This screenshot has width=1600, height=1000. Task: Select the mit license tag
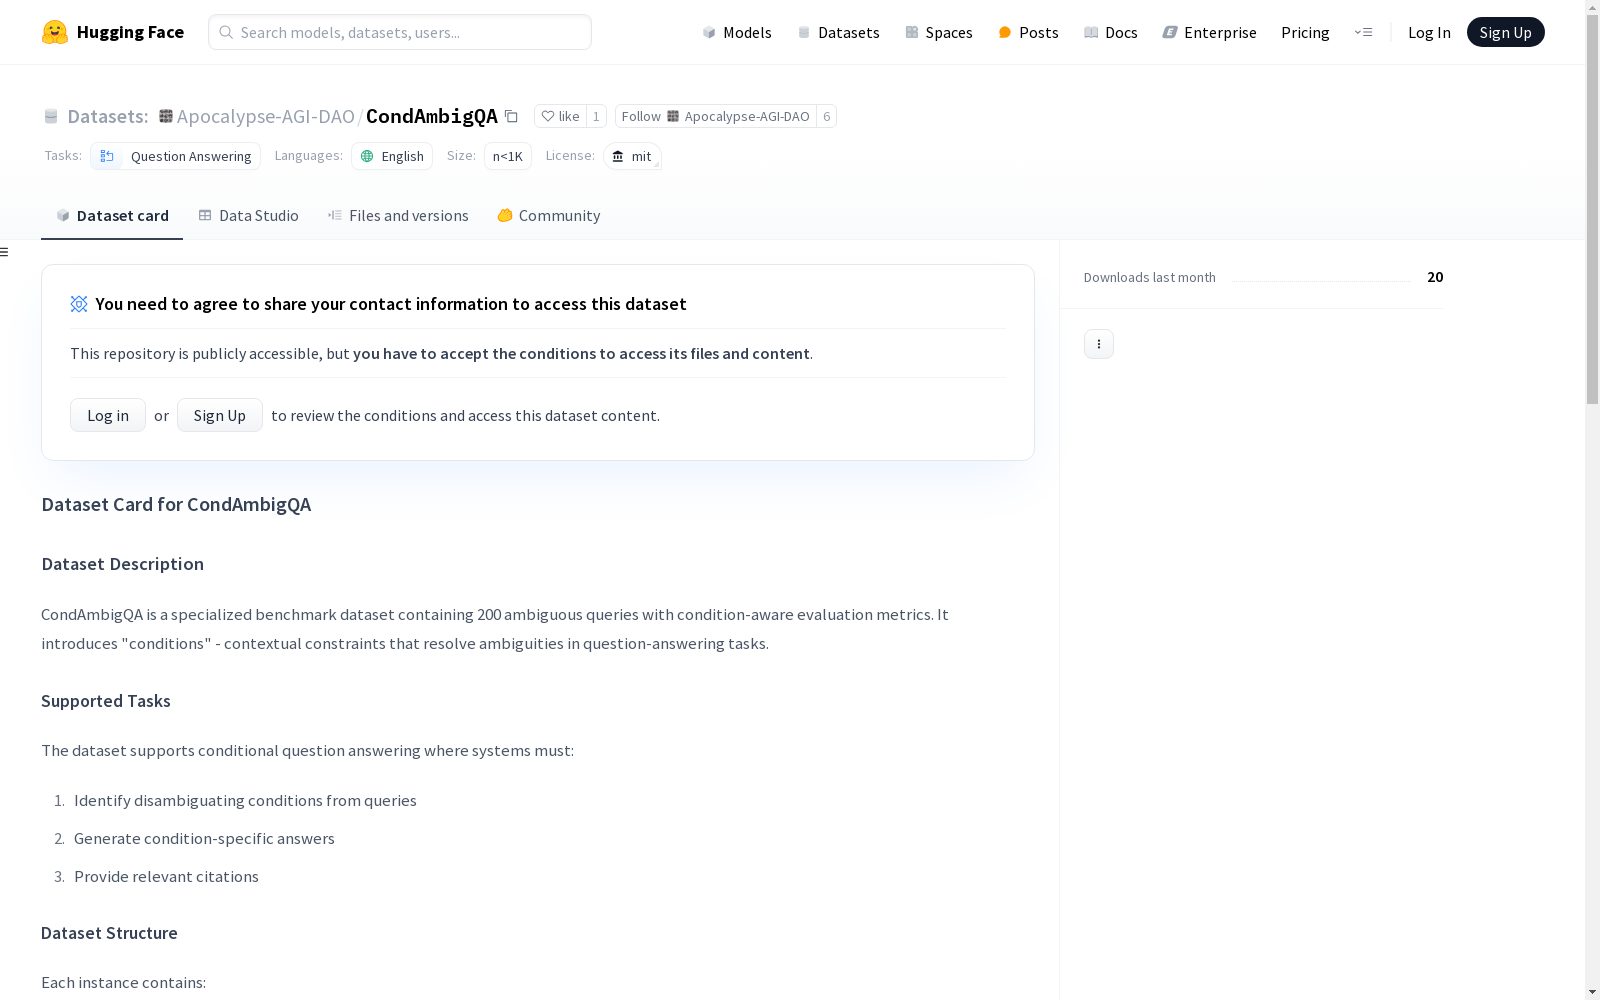632,156
